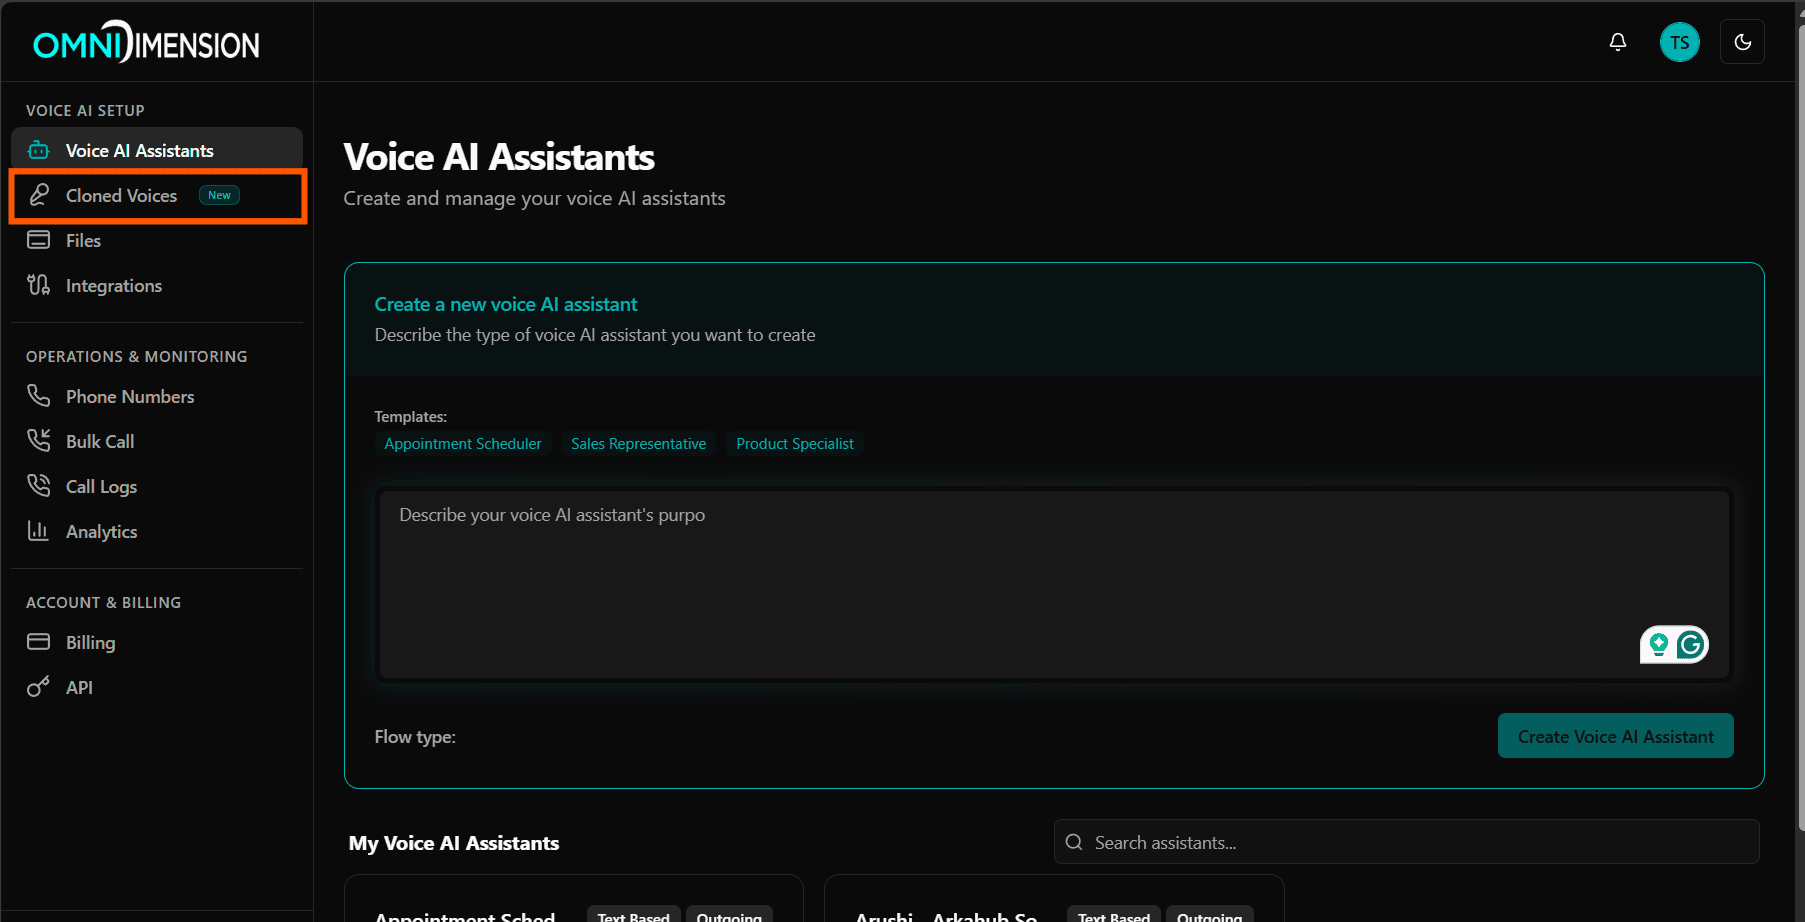Toggle dark mode with the moon button

[1742, 42]
